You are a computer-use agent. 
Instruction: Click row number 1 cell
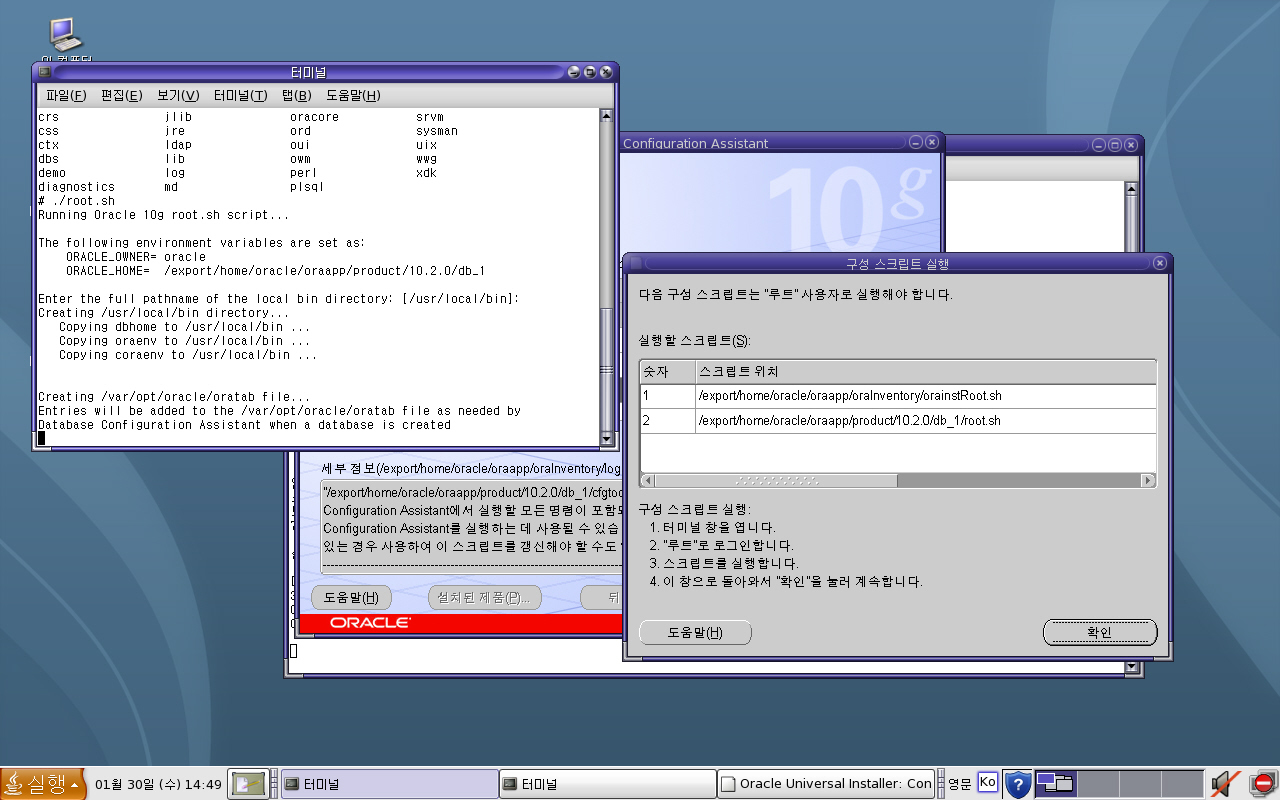(668, 396)
